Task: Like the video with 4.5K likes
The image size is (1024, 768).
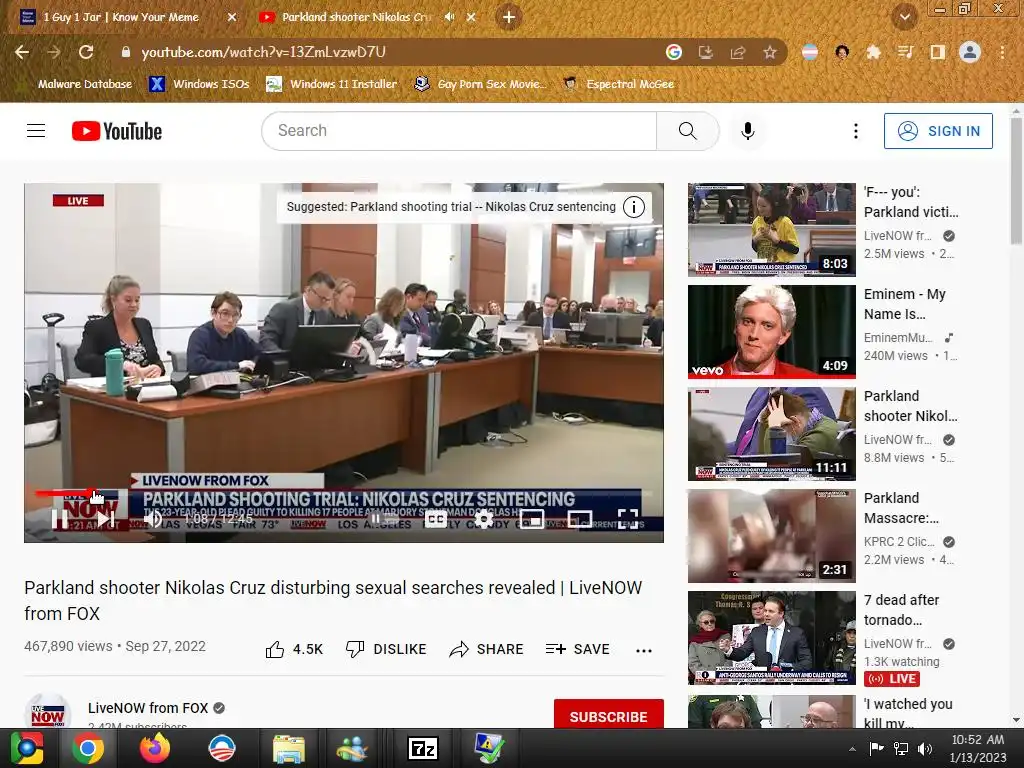Action: (294, 649)
